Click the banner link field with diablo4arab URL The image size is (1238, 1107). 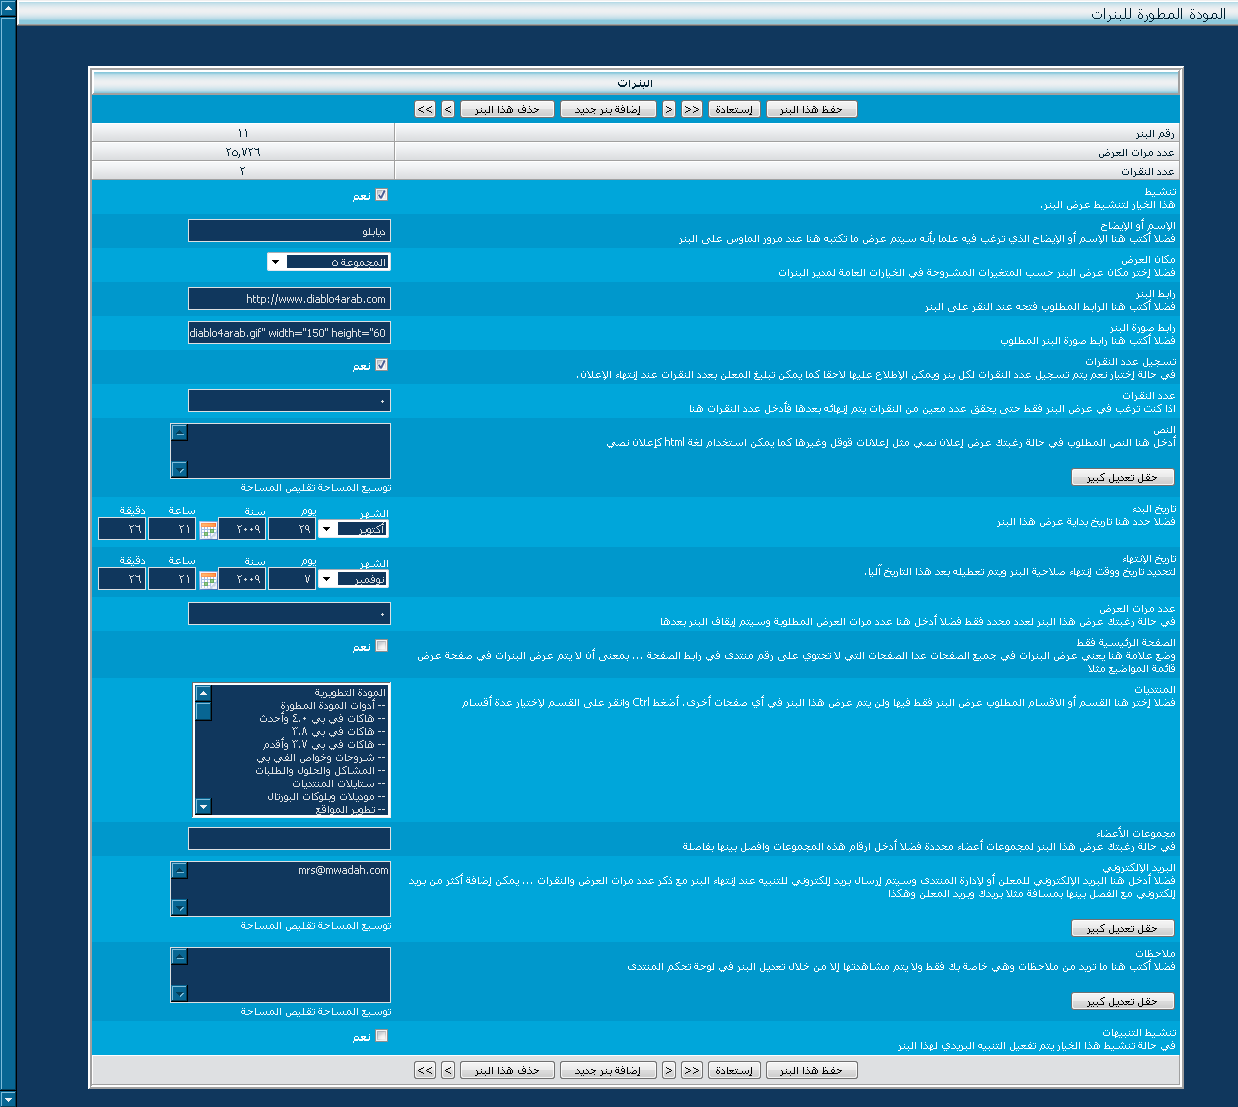289,299
